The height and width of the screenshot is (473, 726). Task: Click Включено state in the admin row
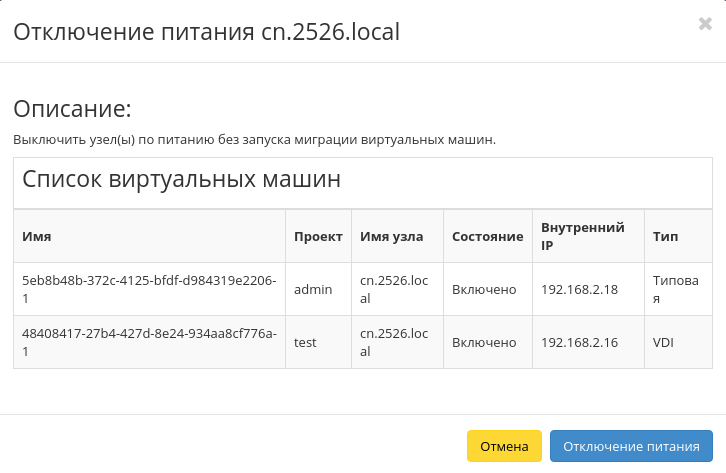[484, 289]
